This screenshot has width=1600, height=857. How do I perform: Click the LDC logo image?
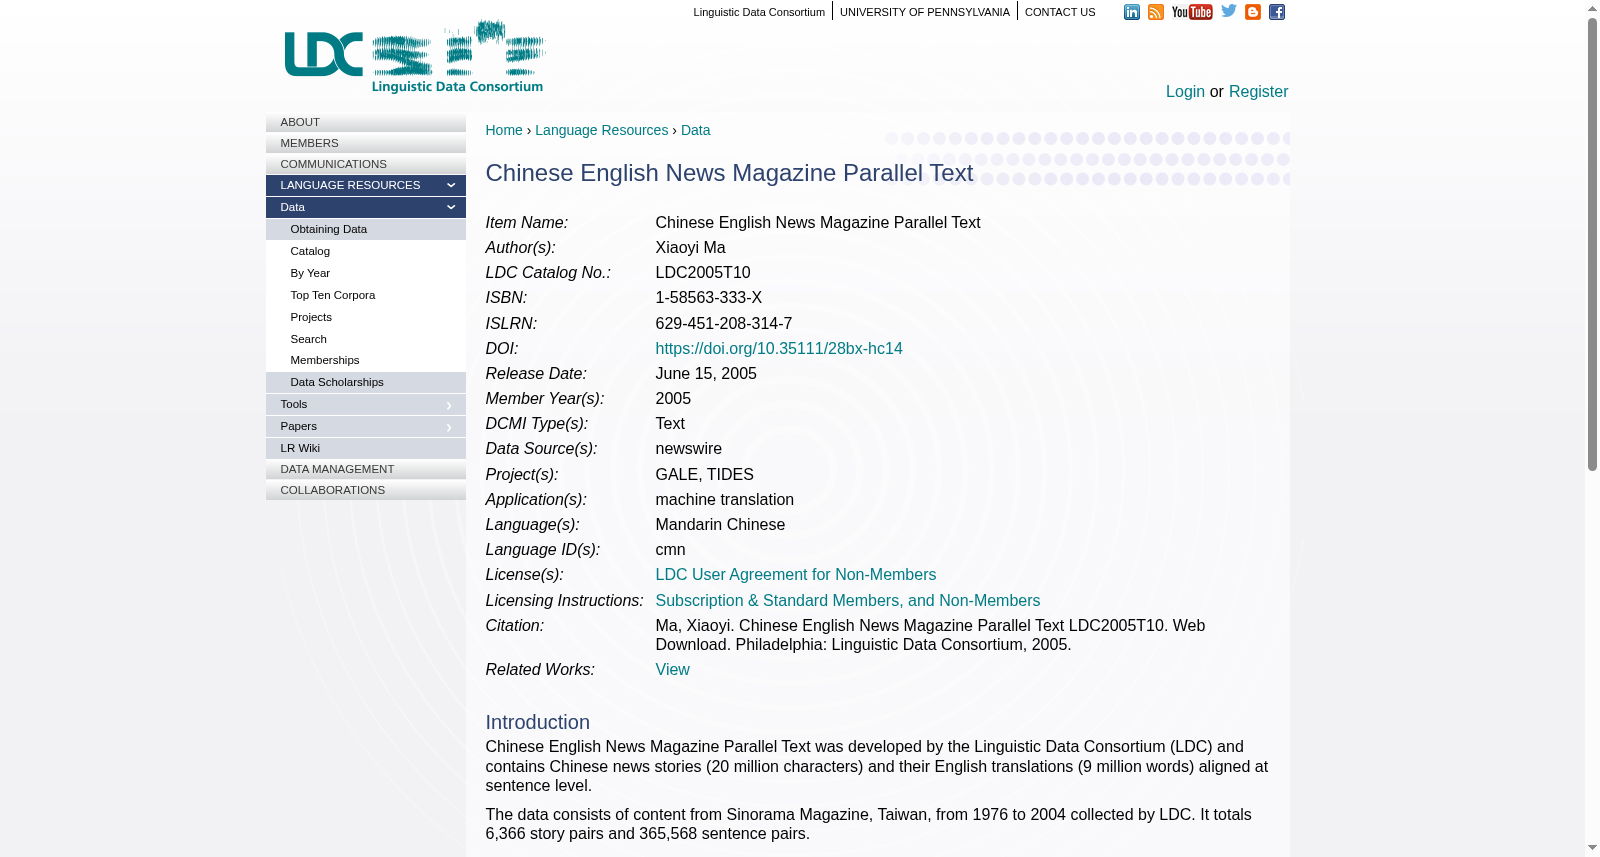(x=415, y=57)
